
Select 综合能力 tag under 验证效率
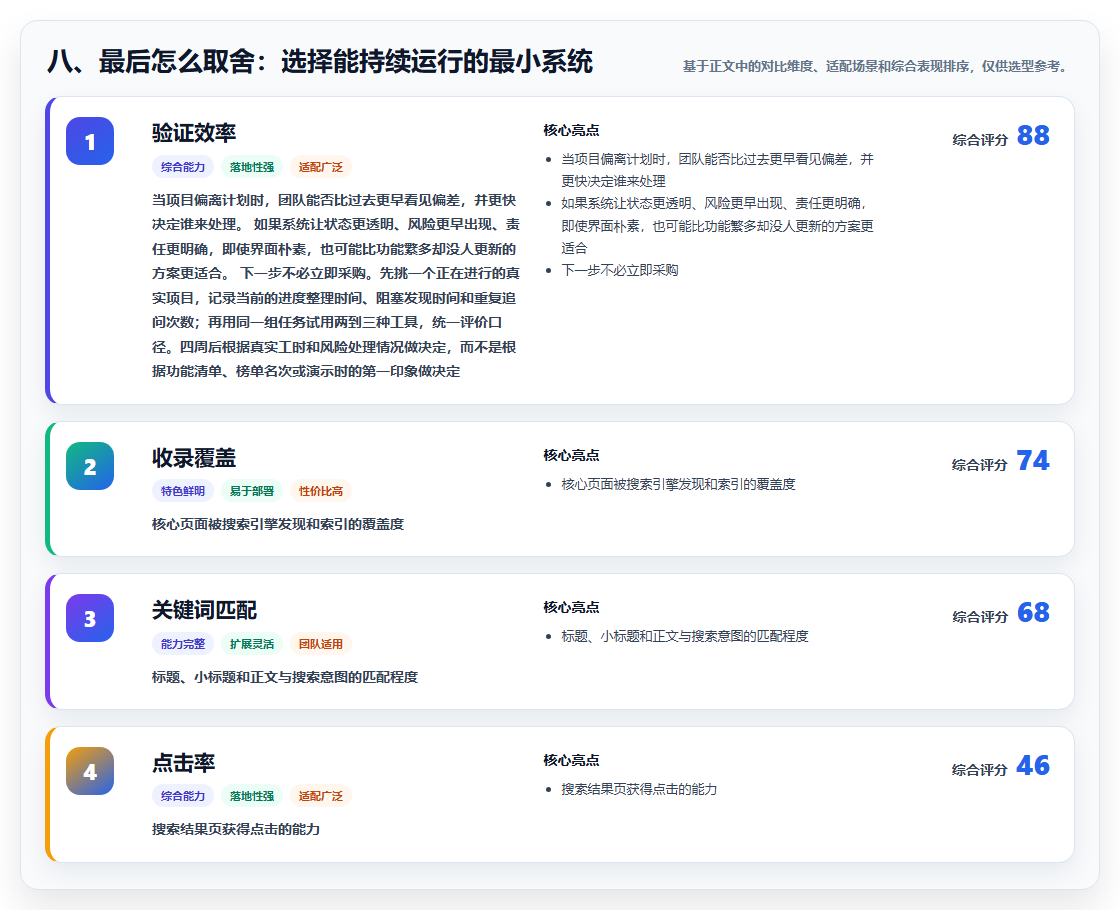pyautogui.click(x=183, y=166)
